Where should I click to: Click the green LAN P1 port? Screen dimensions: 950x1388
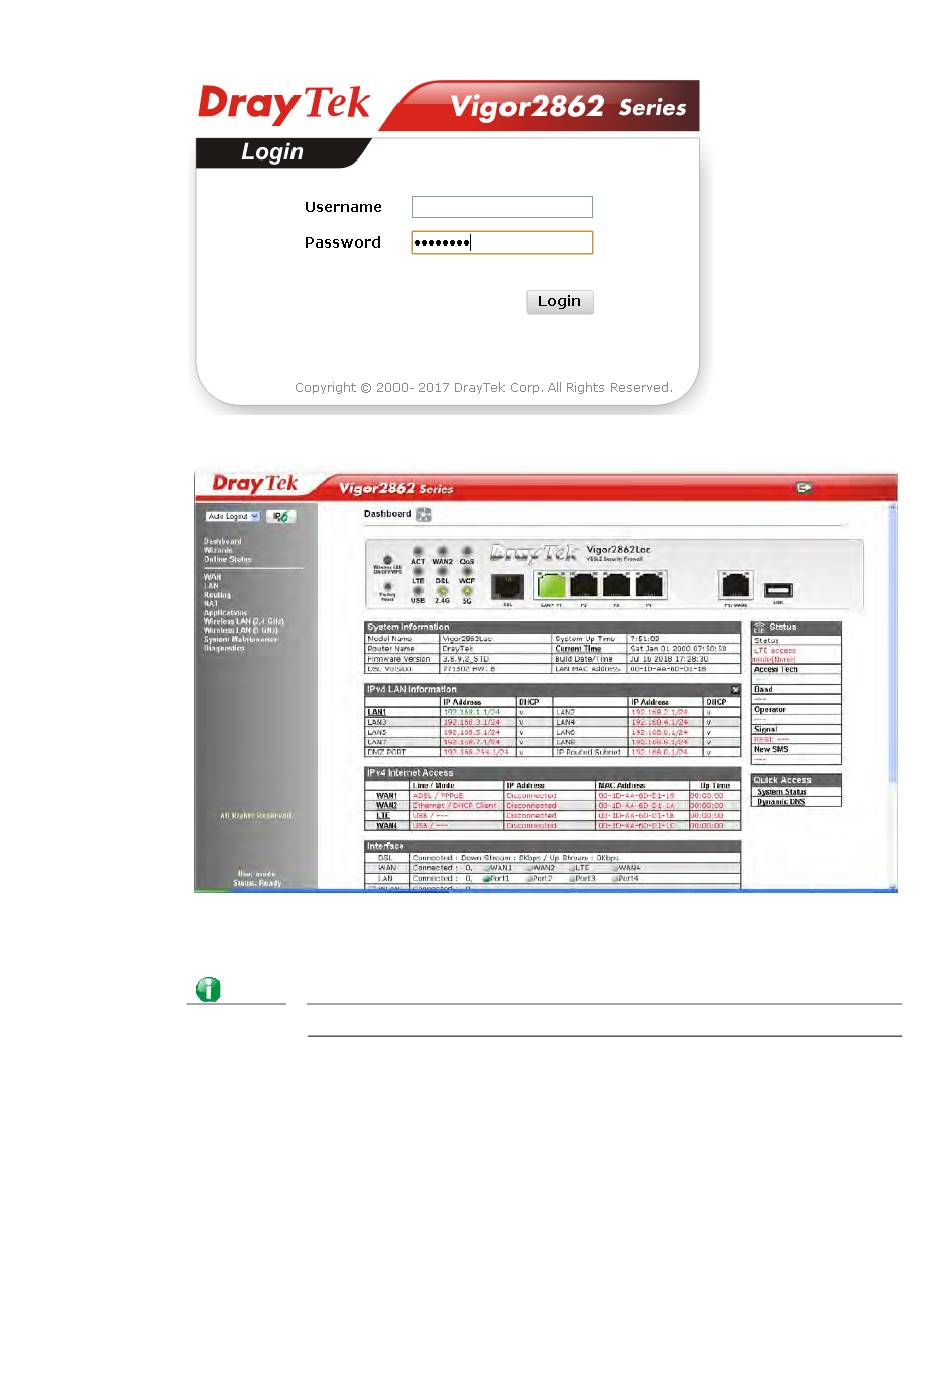click(551, 585)
